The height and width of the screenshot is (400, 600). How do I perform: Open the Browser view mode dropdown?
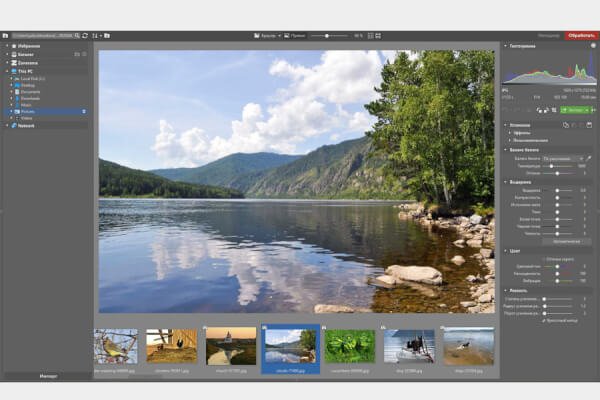pos(267,36)
